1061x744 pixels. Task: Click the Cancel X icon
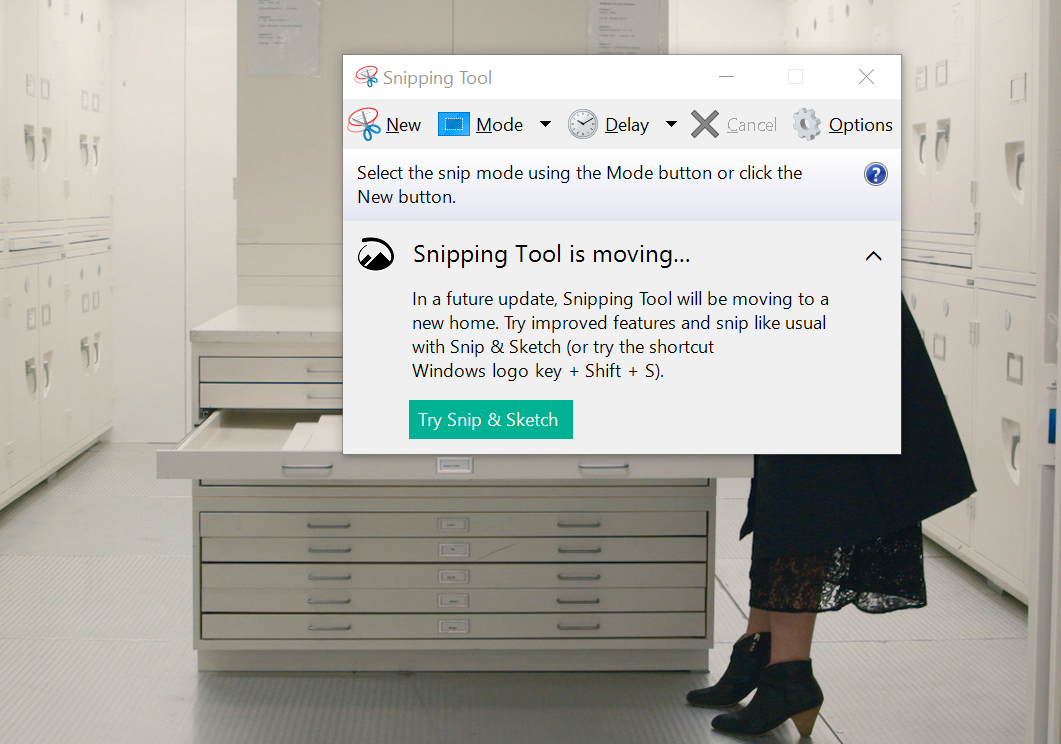tap(705, 124)
